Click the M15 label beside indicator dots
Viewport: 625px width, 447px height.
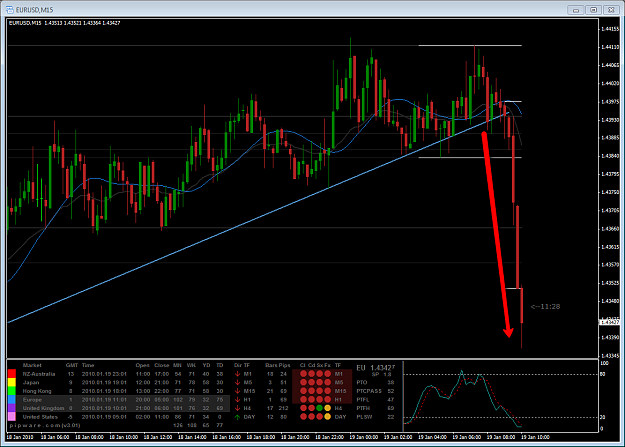tap(340, 391)
